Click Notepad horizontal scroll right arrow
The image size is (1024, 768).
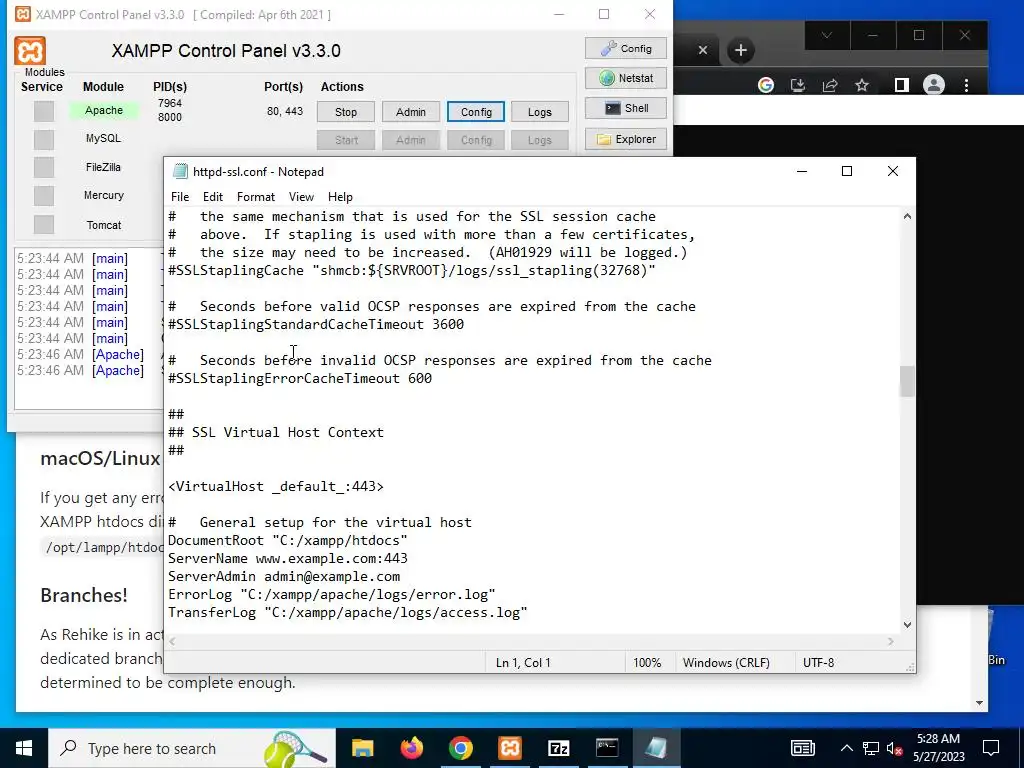point(890,642)
